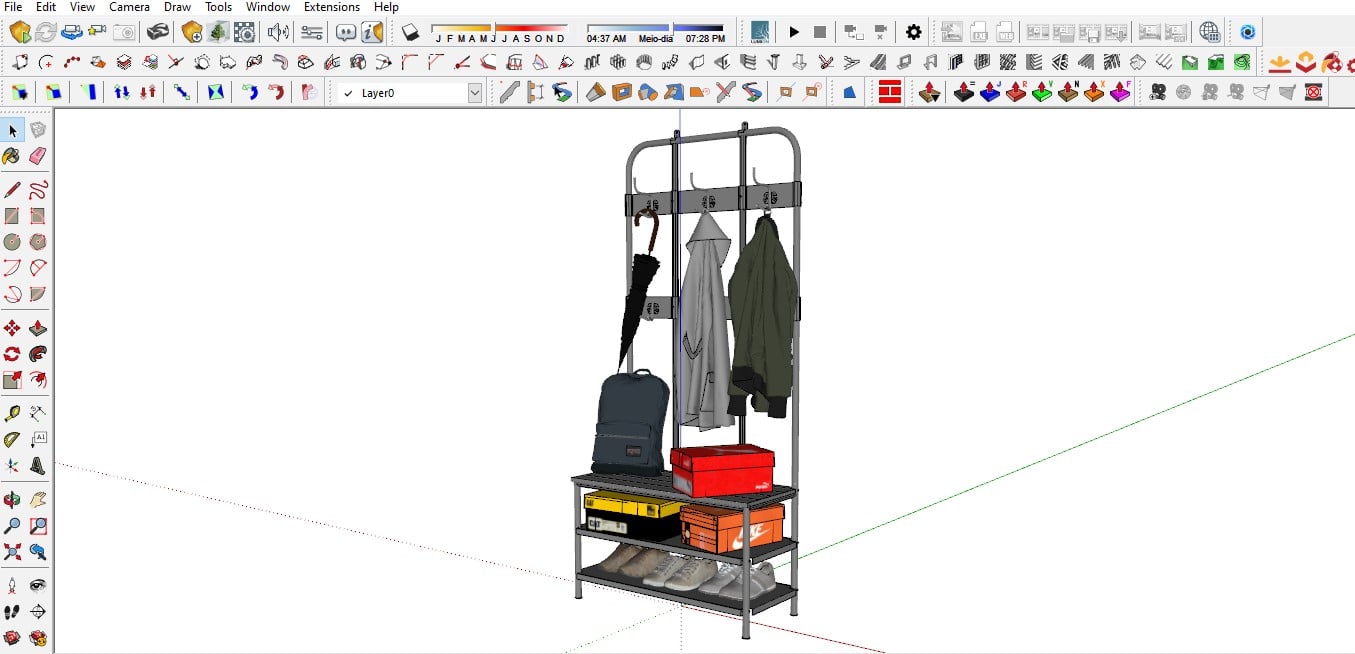Activate the Walk footprints tool

[12, 611]
